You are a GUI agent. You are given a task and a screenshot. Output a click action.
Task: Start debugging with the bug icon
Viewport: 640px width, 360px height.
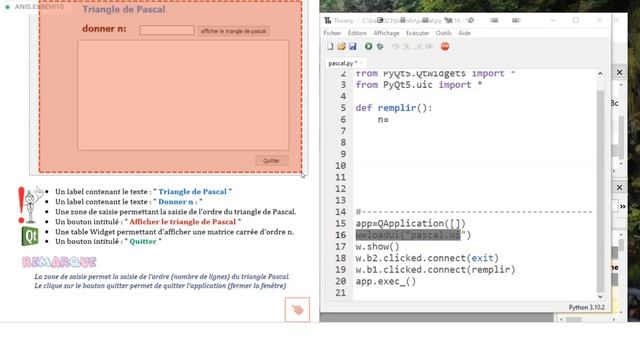[380, 47]
